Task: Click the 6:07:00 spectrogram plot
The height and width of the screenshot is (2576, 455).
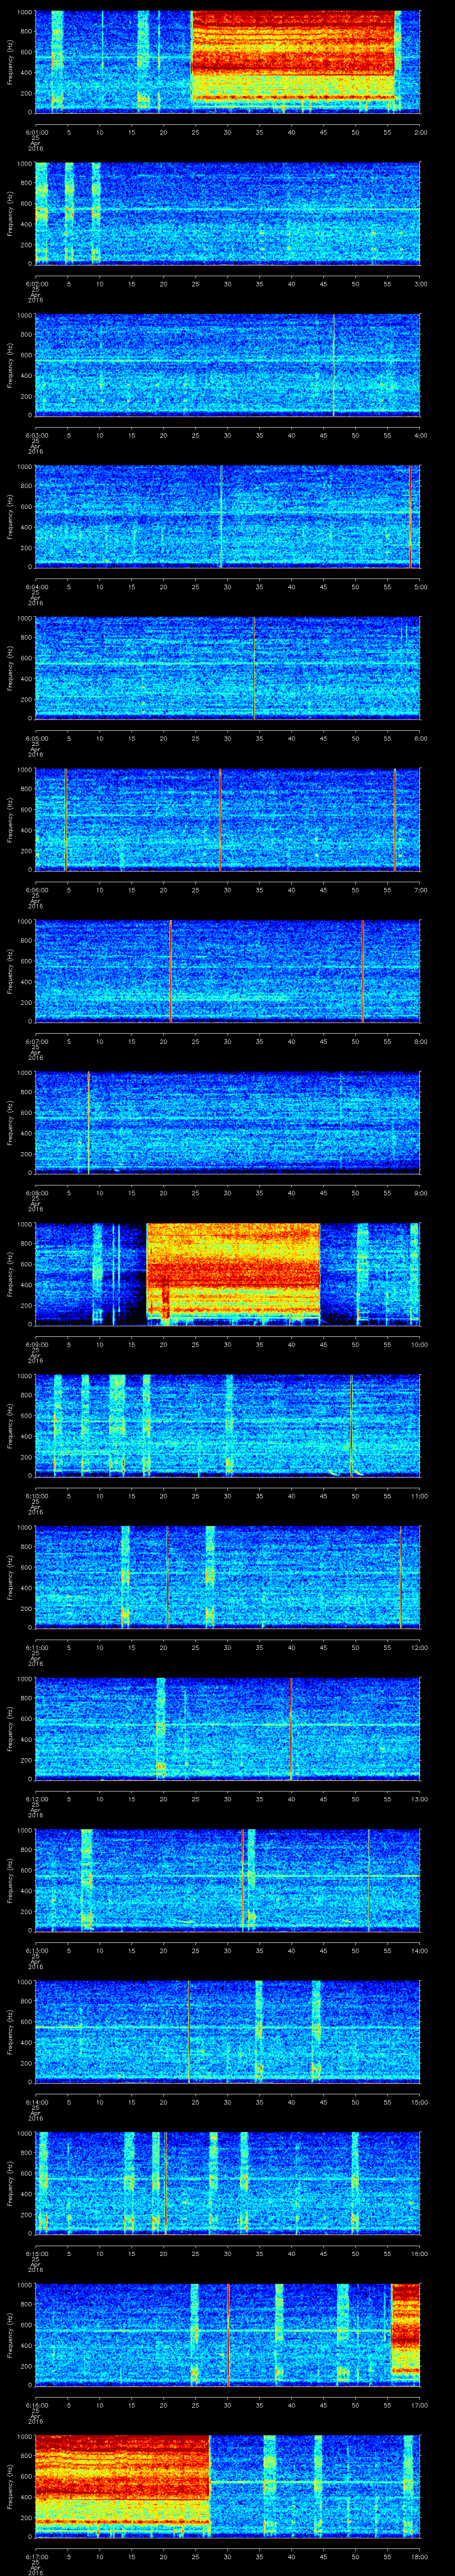Action: (228, 971)
